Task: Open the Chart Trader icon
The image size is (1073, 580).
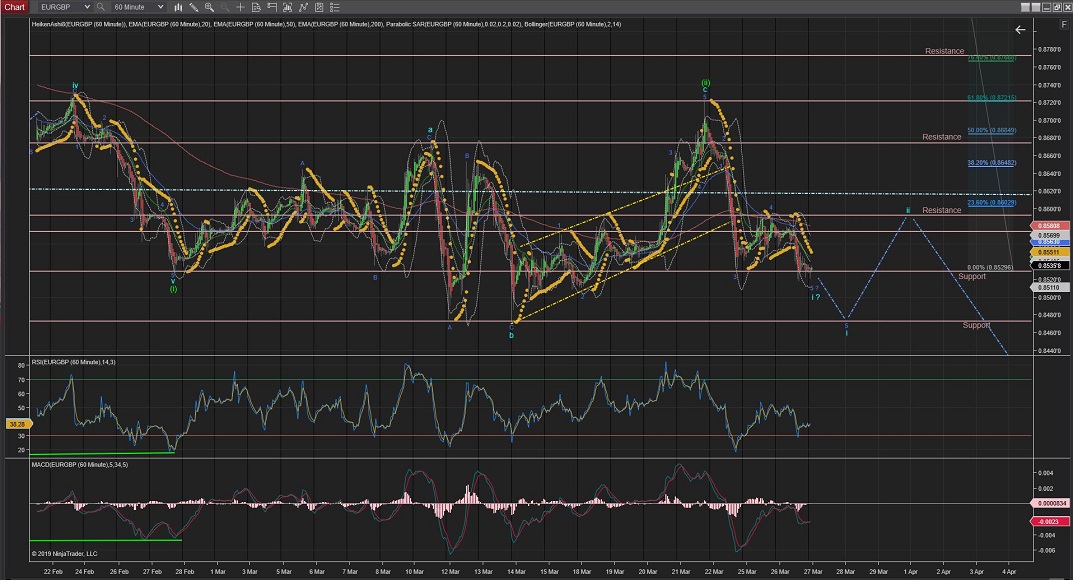Action: click(272, 7)
